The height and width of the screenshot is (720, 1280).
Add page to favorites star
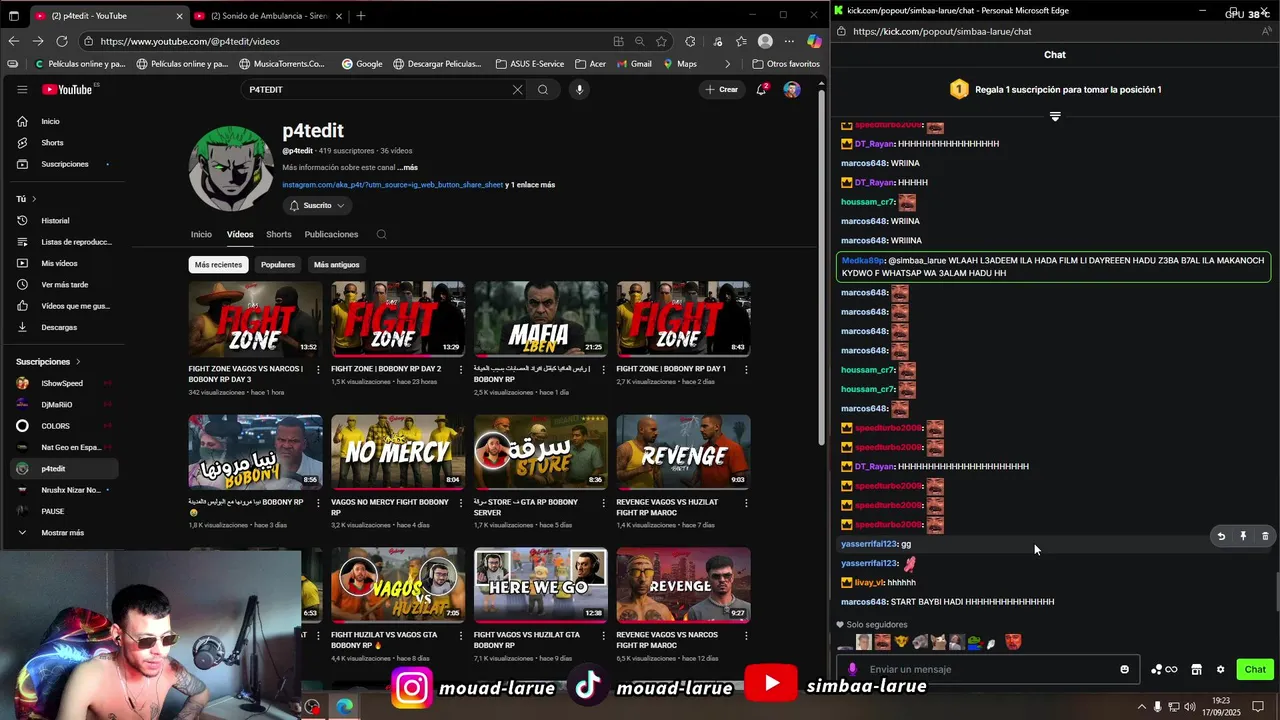tap(661, 41)
